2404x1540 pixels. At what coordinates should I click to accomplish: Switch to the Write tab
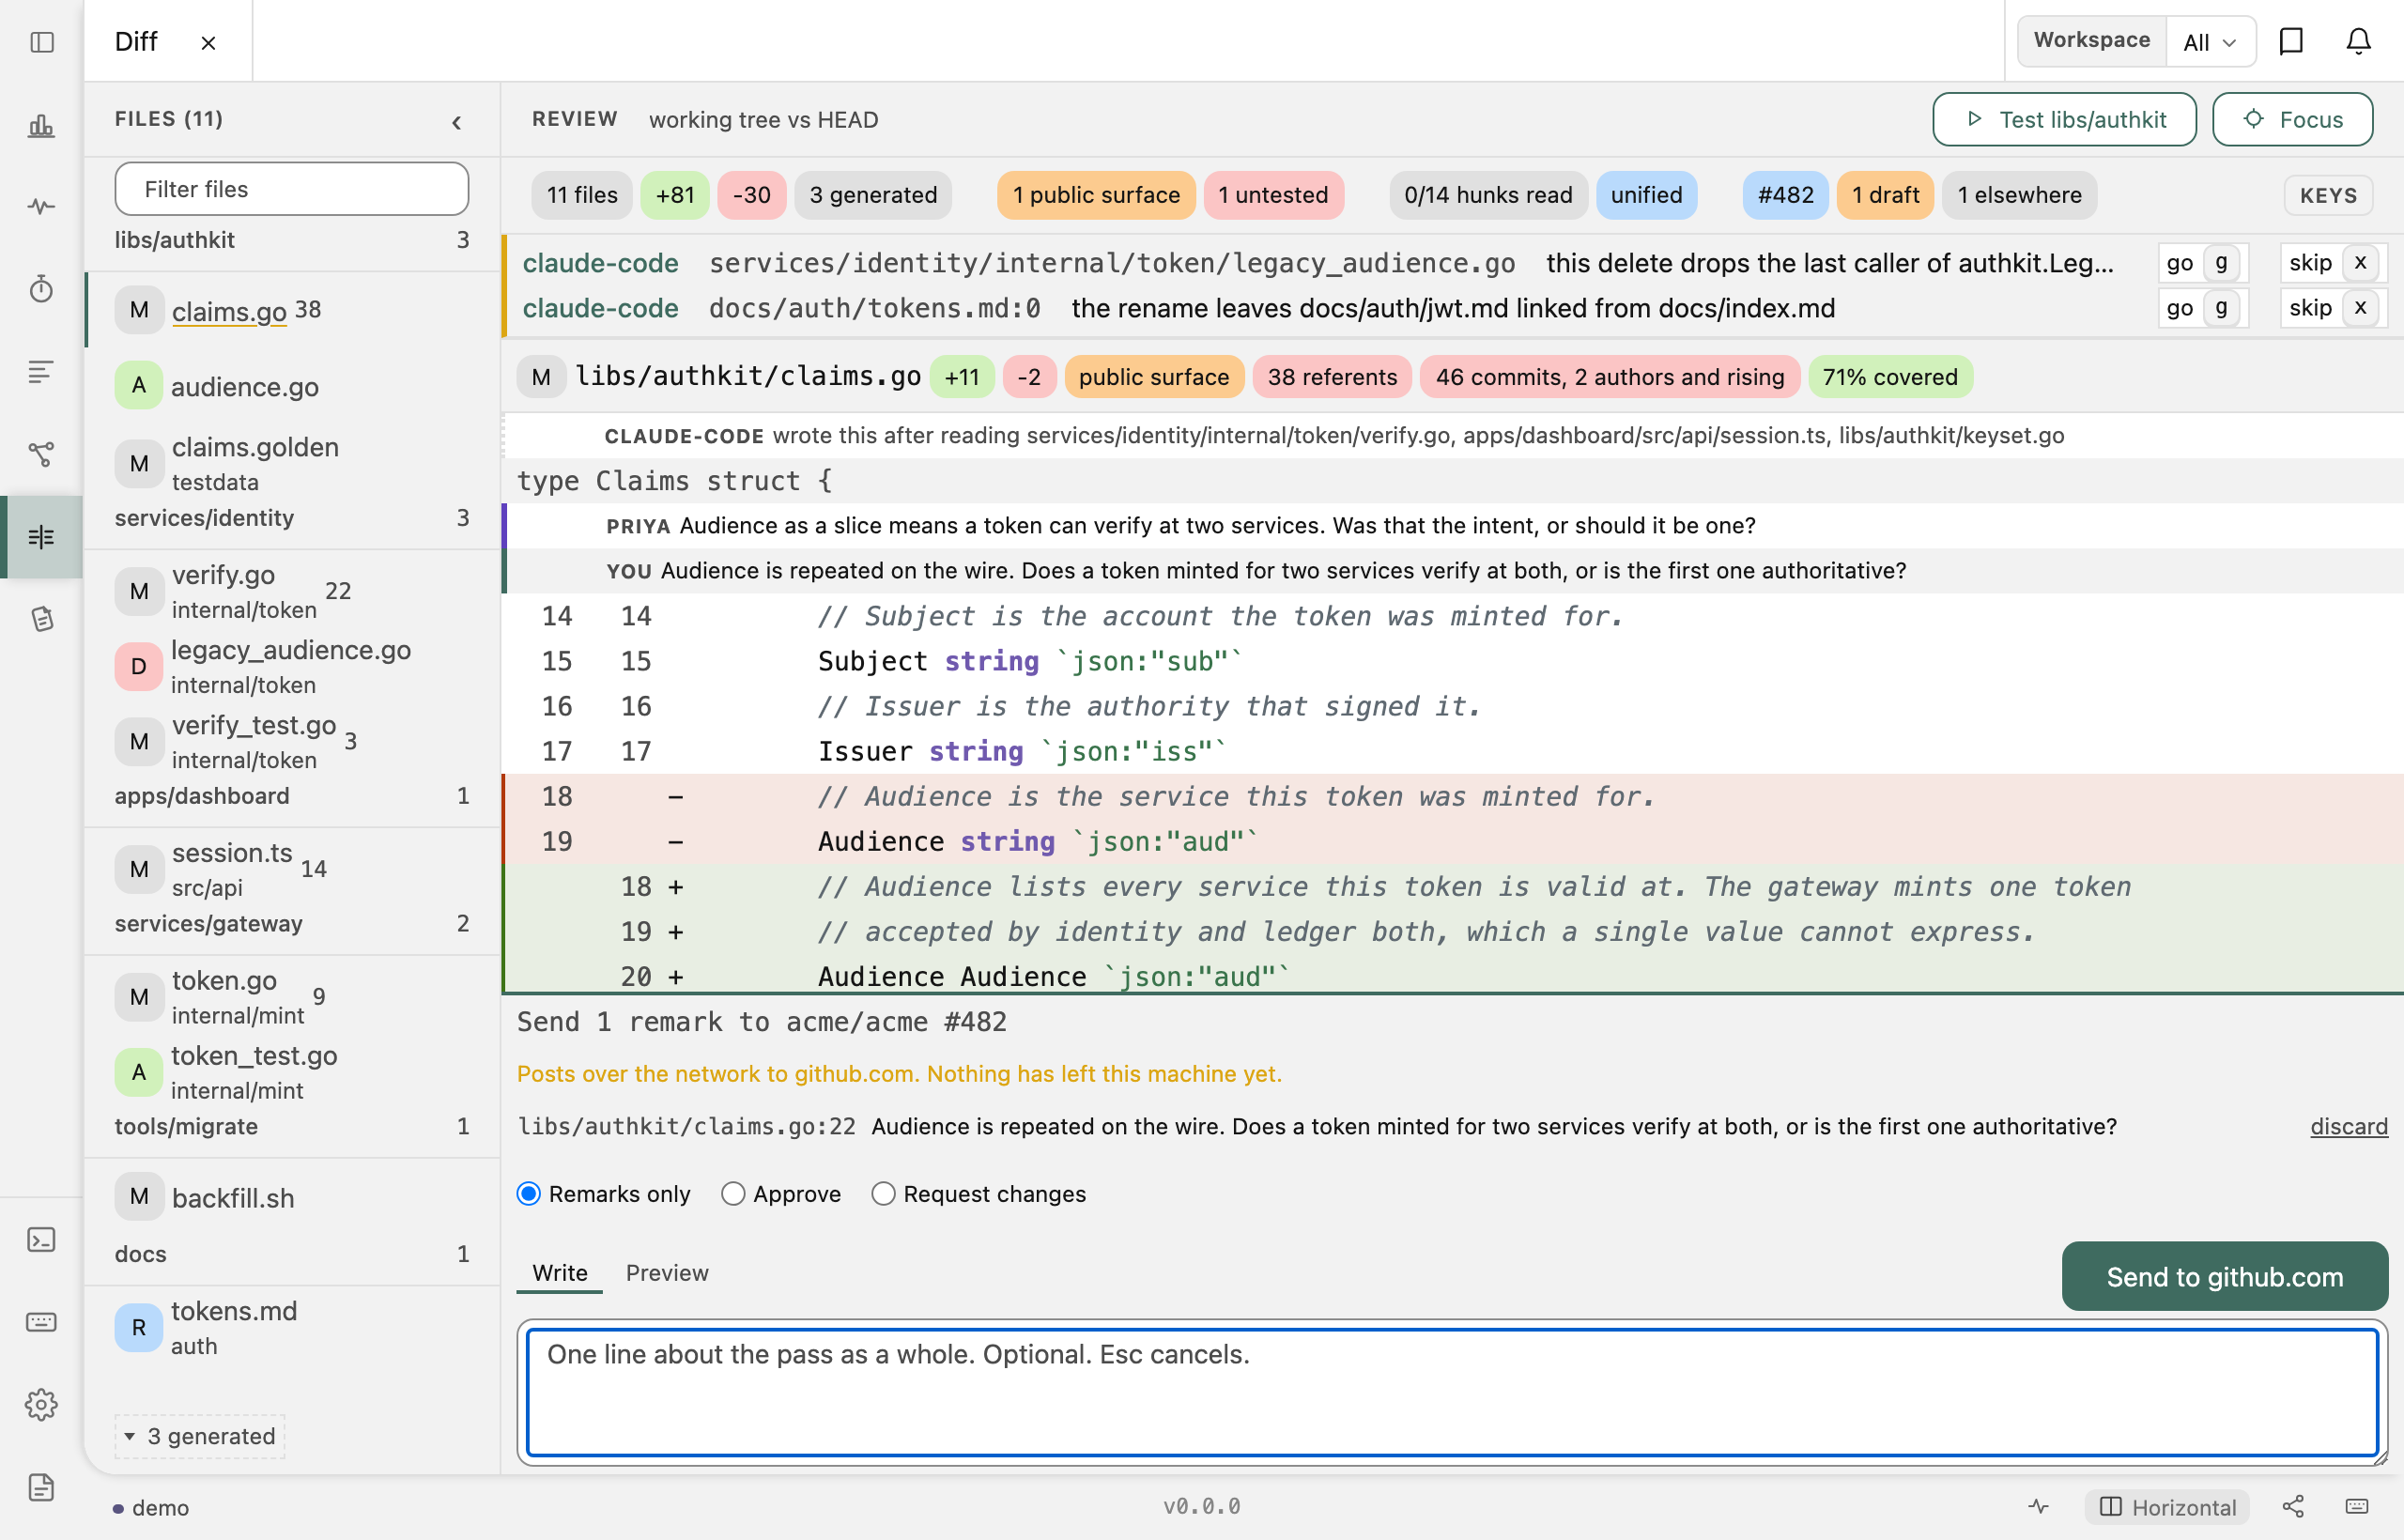[560, 1273]
